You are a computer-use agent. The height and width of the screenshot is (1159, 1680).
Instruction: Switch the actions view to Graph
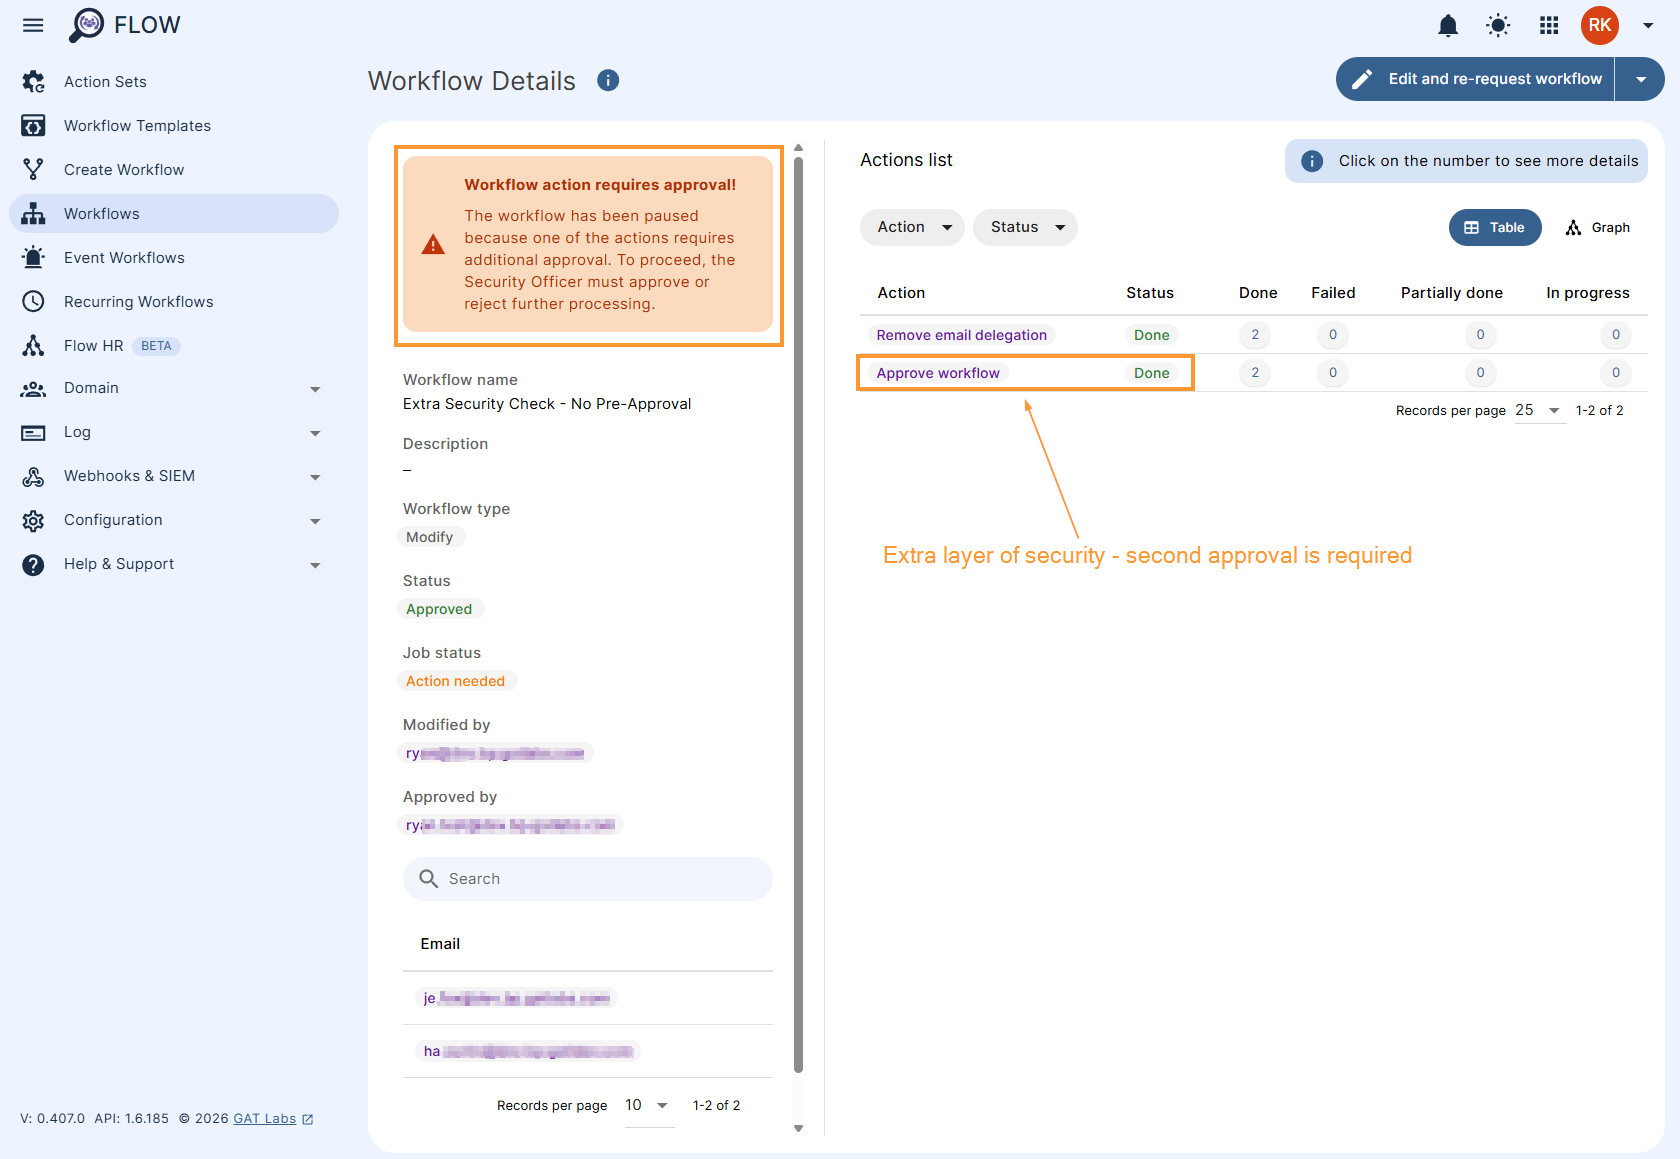1597,227
